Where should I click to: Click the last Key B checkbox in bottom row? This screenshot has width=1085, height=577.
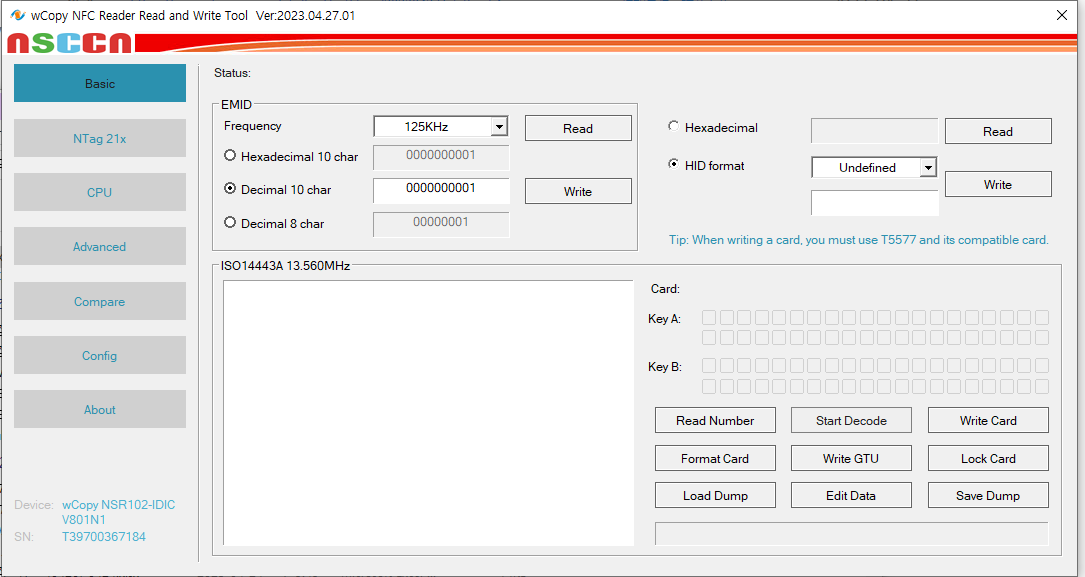point(1041,386)
